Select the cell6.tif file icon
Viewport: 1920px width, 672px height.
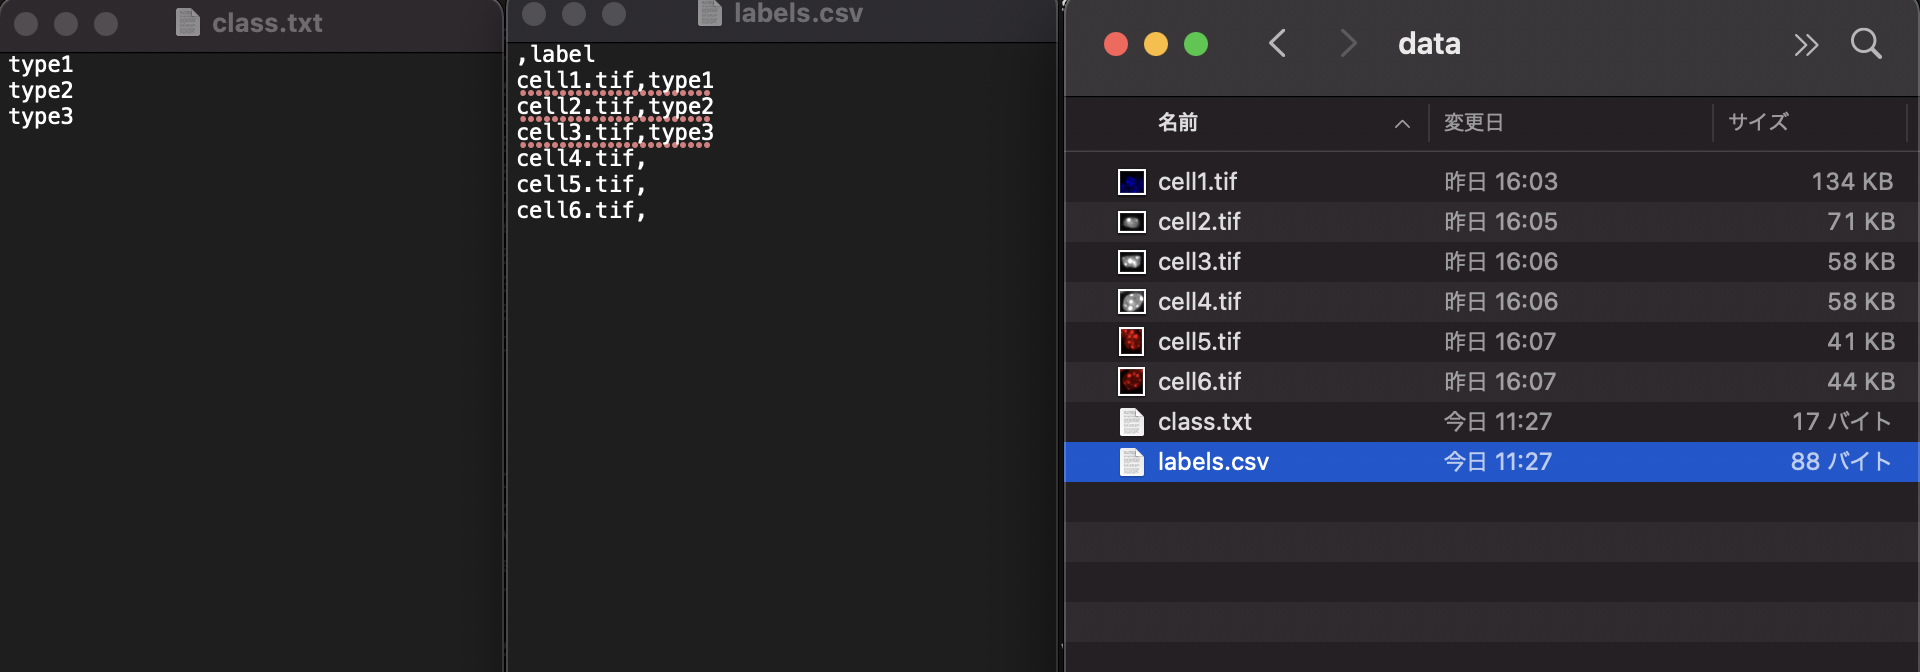(x=1131, y=382)
